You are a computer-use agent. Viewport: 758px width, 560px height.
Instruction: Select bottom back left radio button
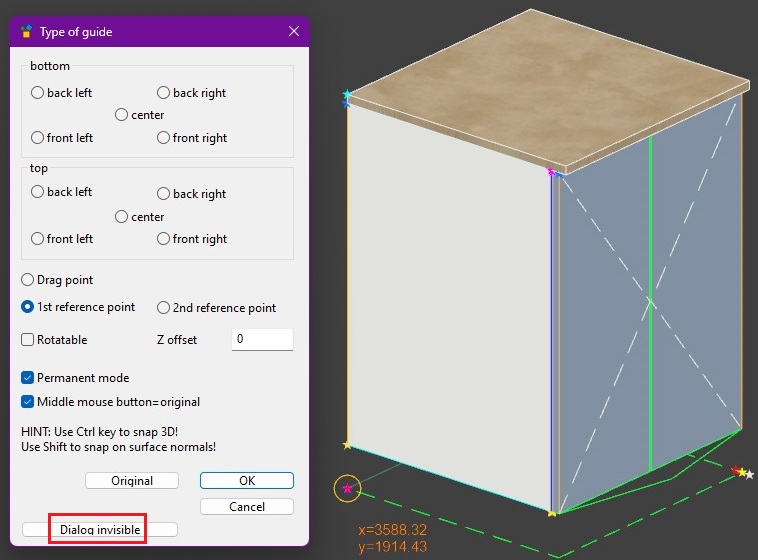click(x=37, y=92)
